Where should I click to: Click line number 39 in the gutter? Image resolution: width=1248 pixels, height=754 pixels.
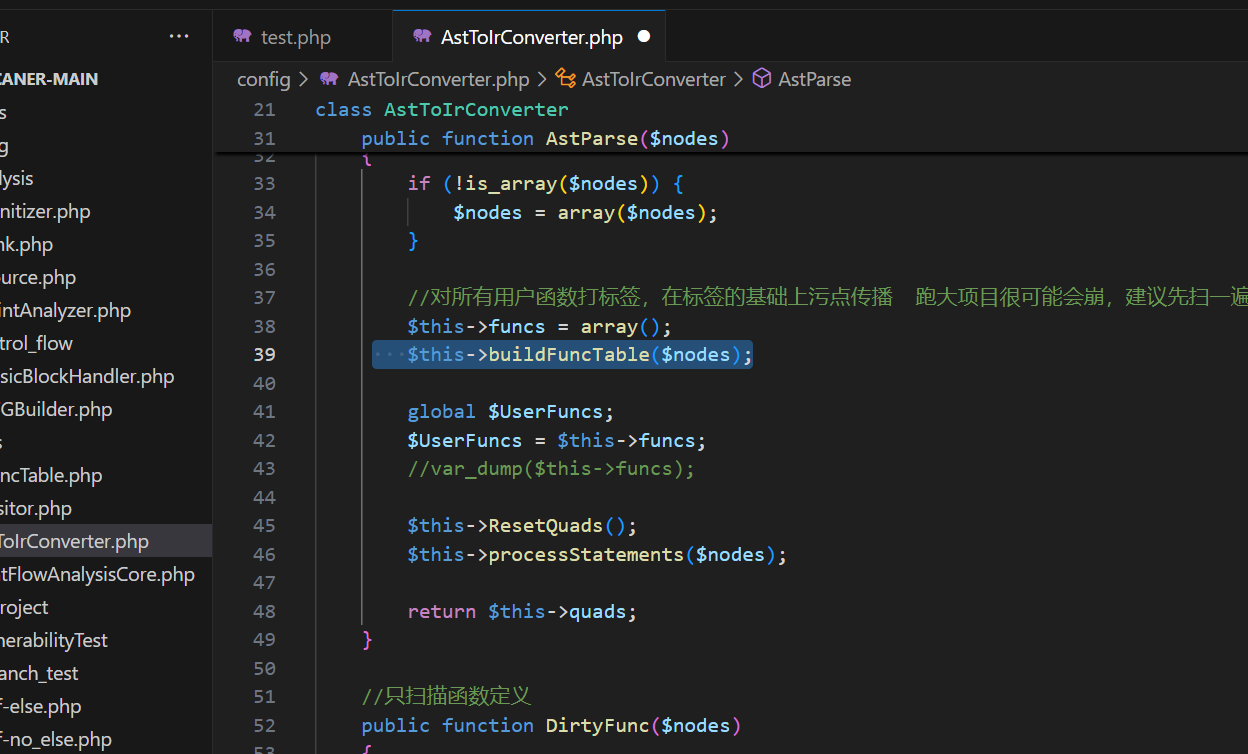tap(264, 355)
